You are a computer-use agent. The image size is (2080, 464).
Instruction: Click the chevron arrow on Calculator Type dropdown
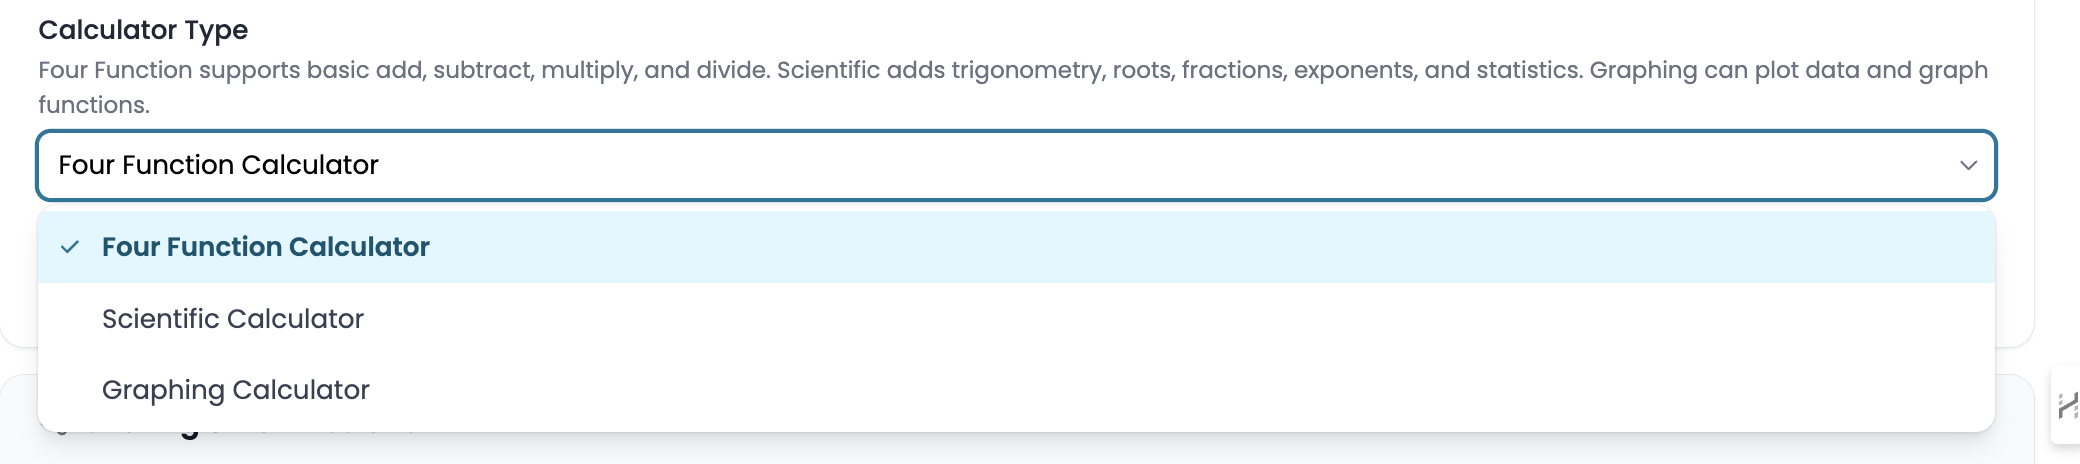click(1968, 165)
